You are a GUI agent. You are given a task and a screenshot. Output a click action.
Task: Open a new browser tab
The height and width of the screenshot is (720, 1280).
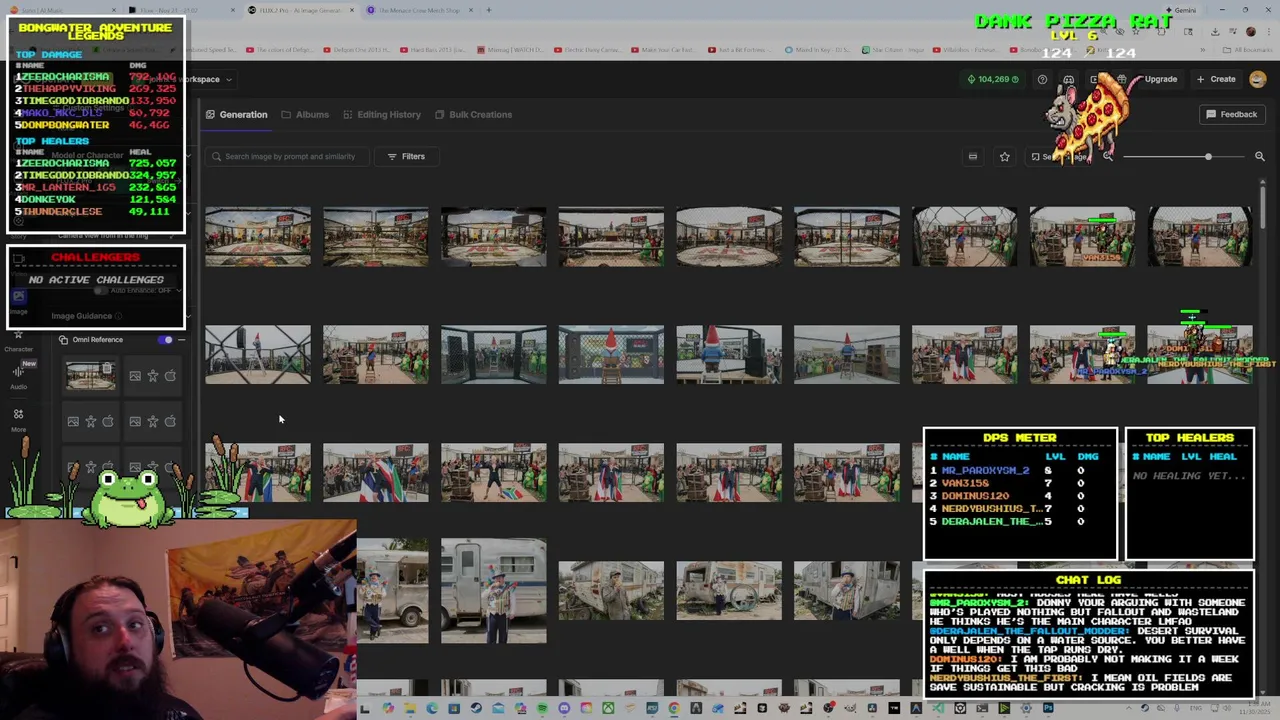pyautogui.click(x=489, y=10)
